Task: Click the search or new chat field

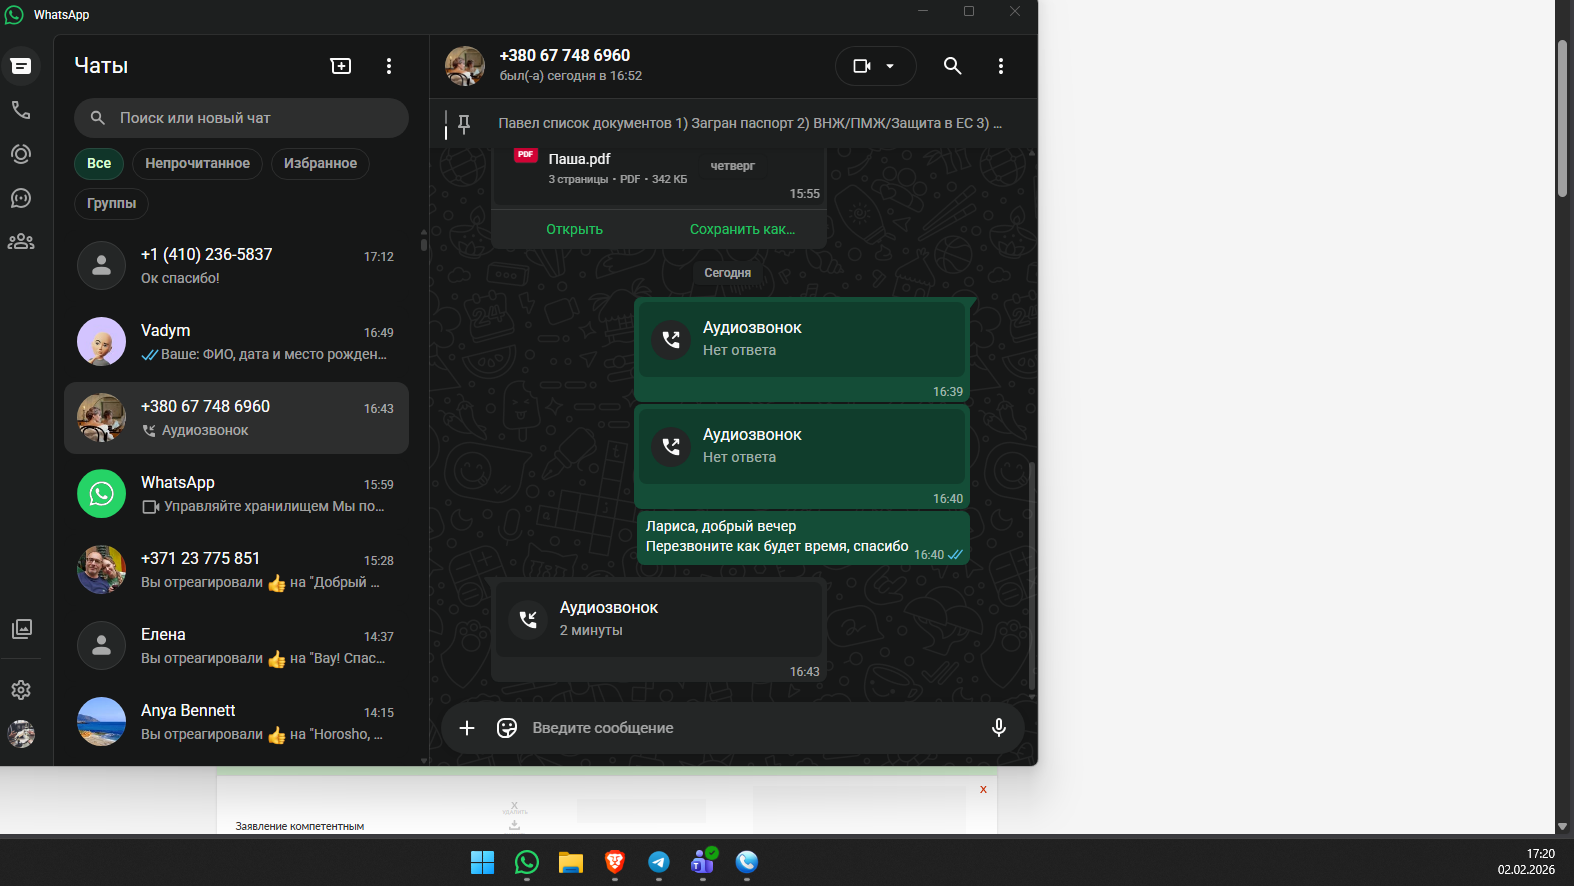Action: pyautogui.click(x=241, y=118)
